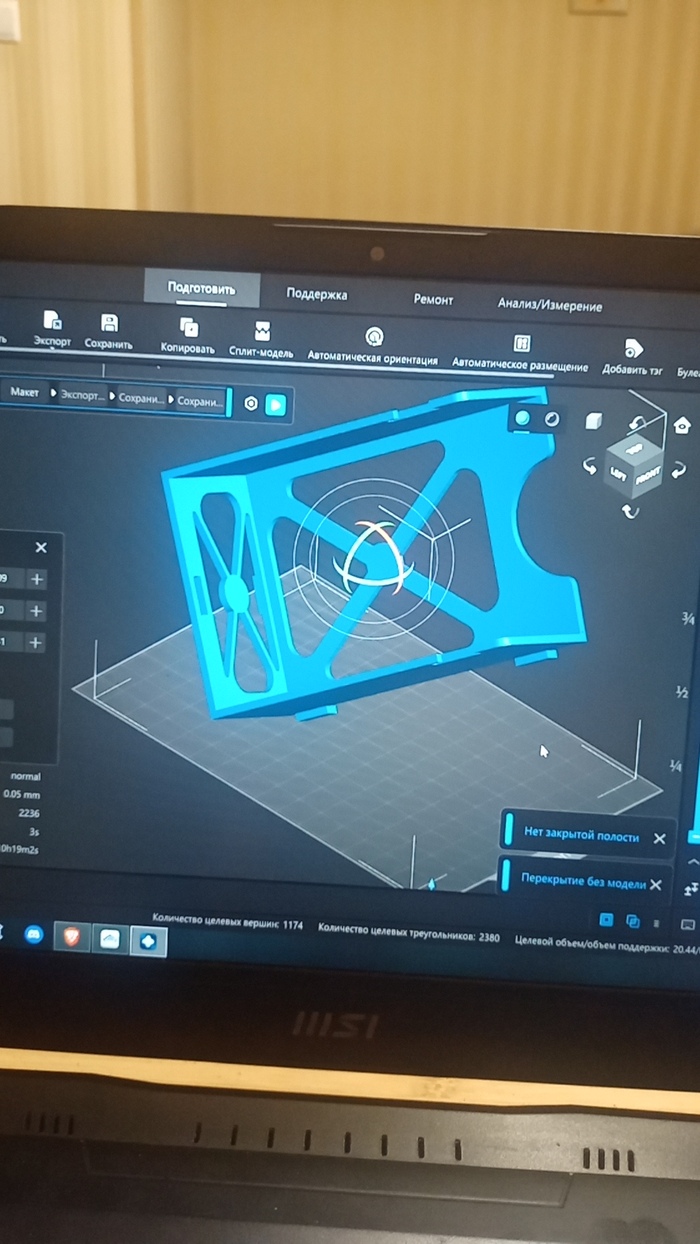Image resolution: width=700 pixels, height=1244 pixels.
Task: Click the Экспорт export icon
Action: click(x=52, y=321)
